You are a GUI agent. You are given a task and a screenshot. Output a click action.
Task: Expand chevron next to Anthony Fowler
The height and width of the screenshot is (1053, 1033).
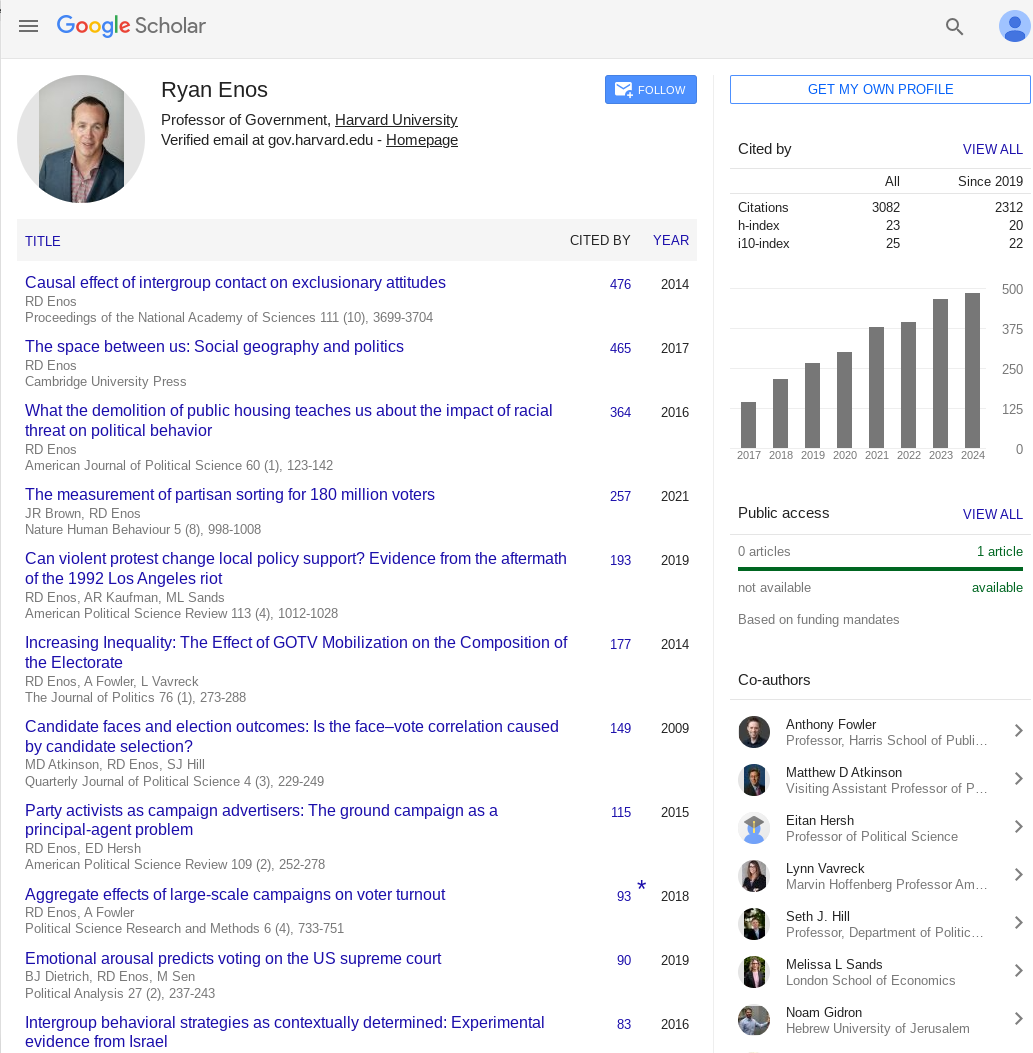click(x=1018, y=731)
